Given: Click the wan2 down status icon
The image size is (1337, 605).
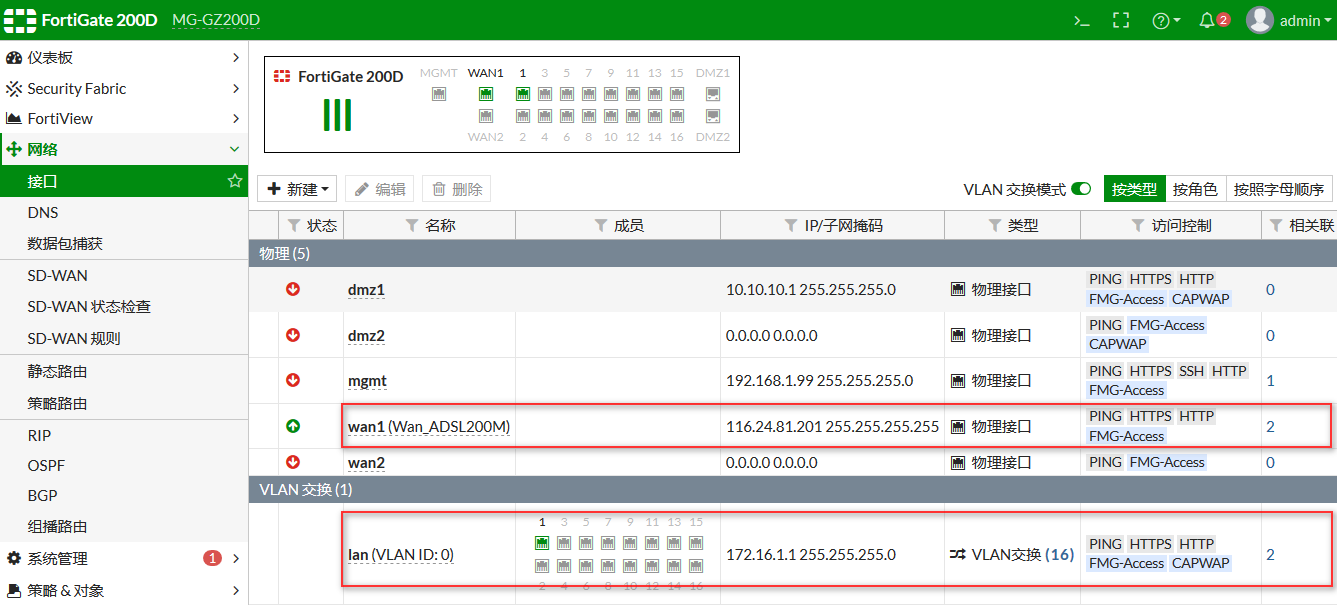Looking at the screenshot, I should tap(293, 462).
